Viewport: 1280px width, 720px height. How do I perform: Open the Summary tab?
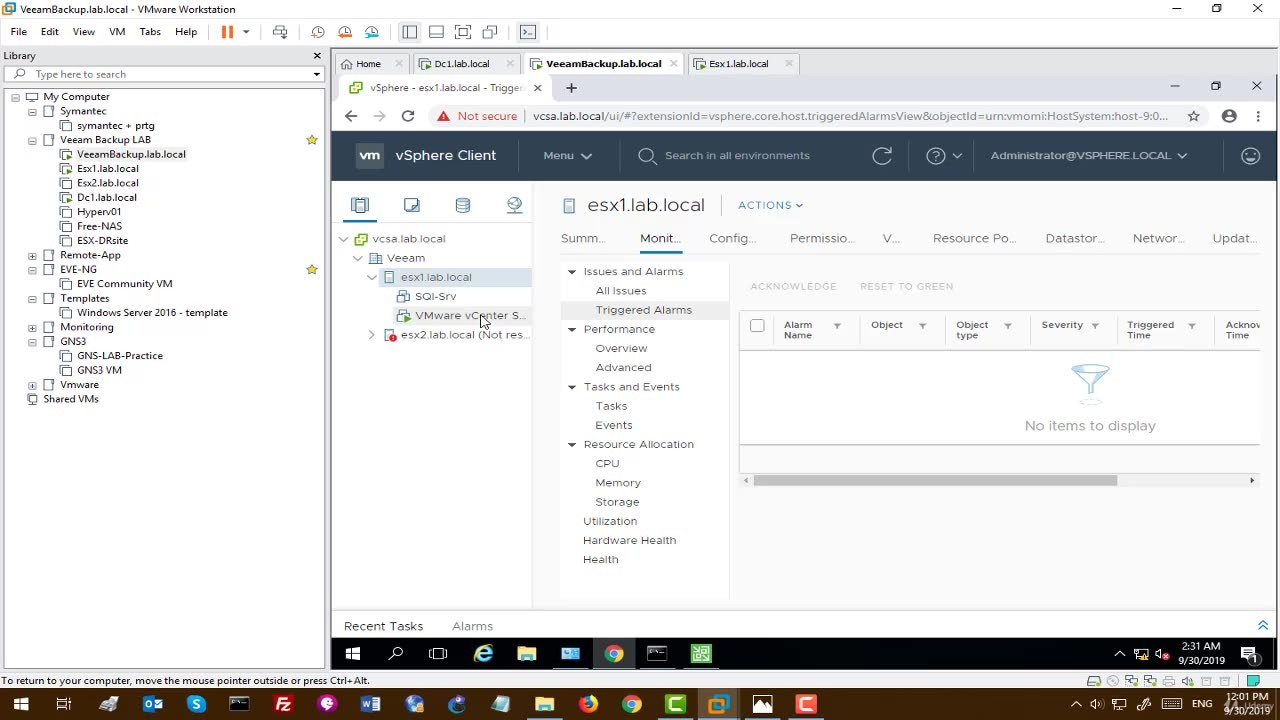(583, 238)
